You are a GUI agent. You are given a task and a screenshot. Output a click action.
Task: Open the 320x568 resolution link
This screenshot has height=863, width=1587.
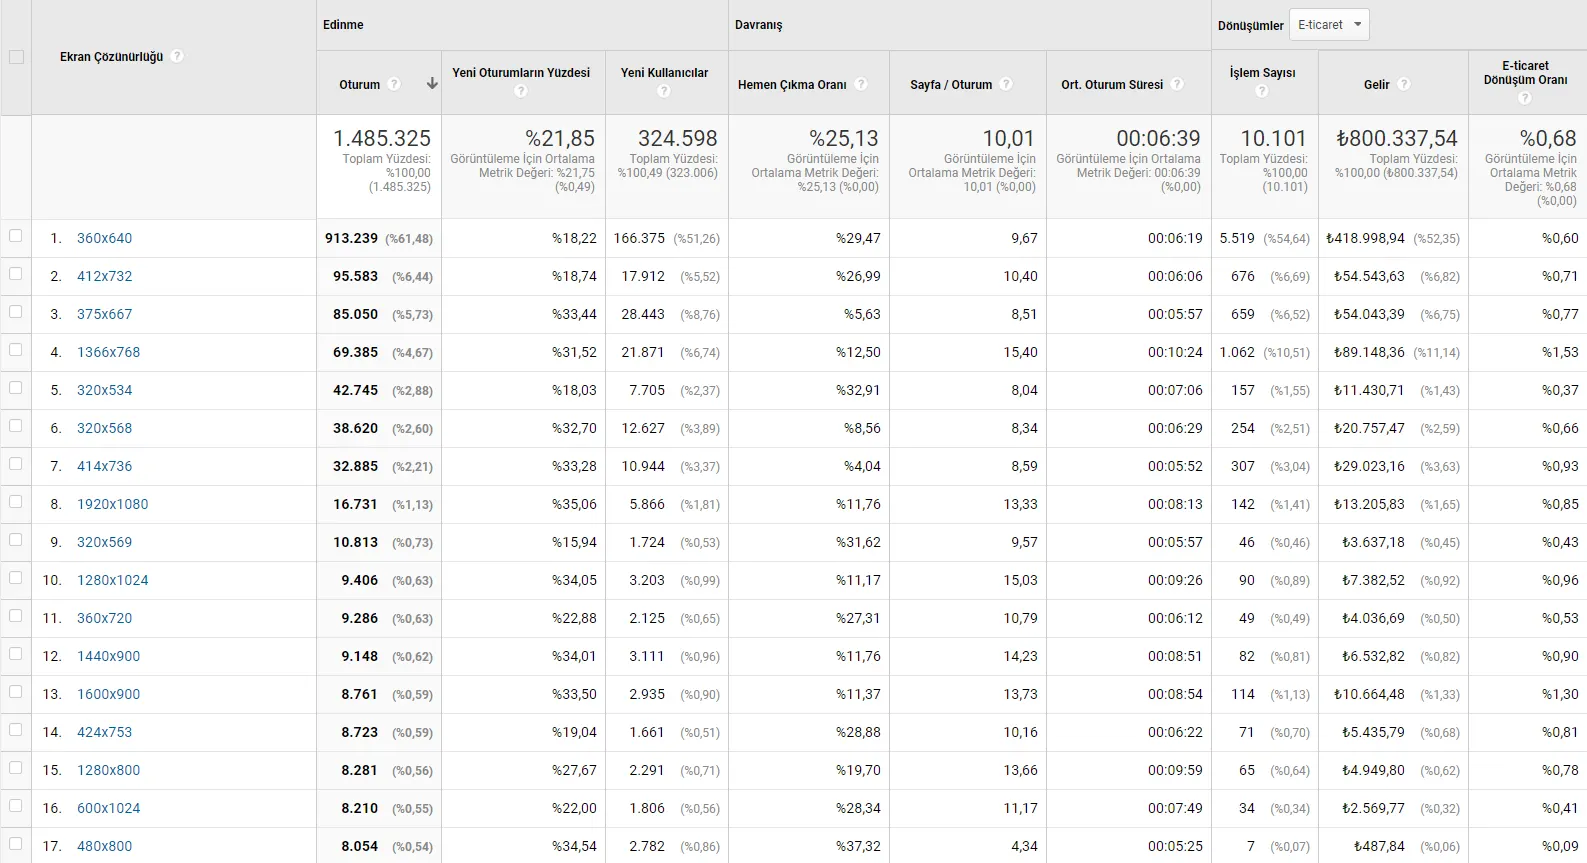pos(105,428)
